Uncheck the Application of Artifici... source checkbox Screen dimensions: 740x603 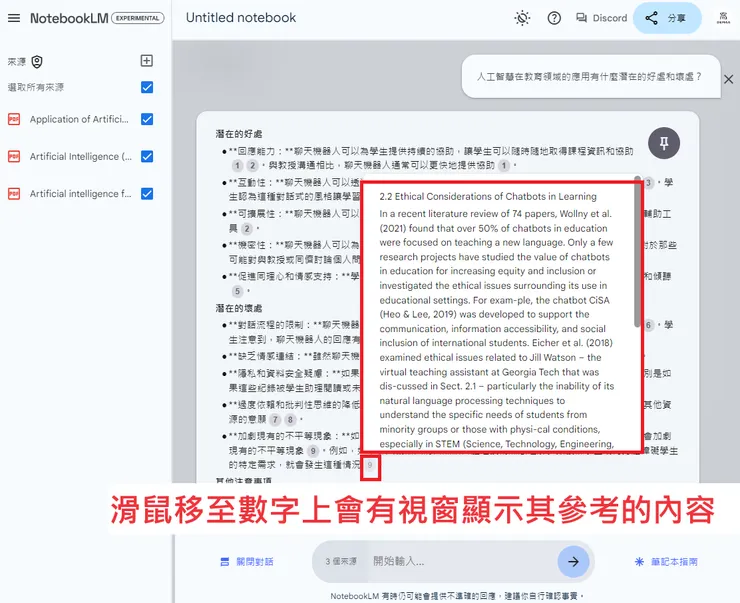(x=147, y=119)
